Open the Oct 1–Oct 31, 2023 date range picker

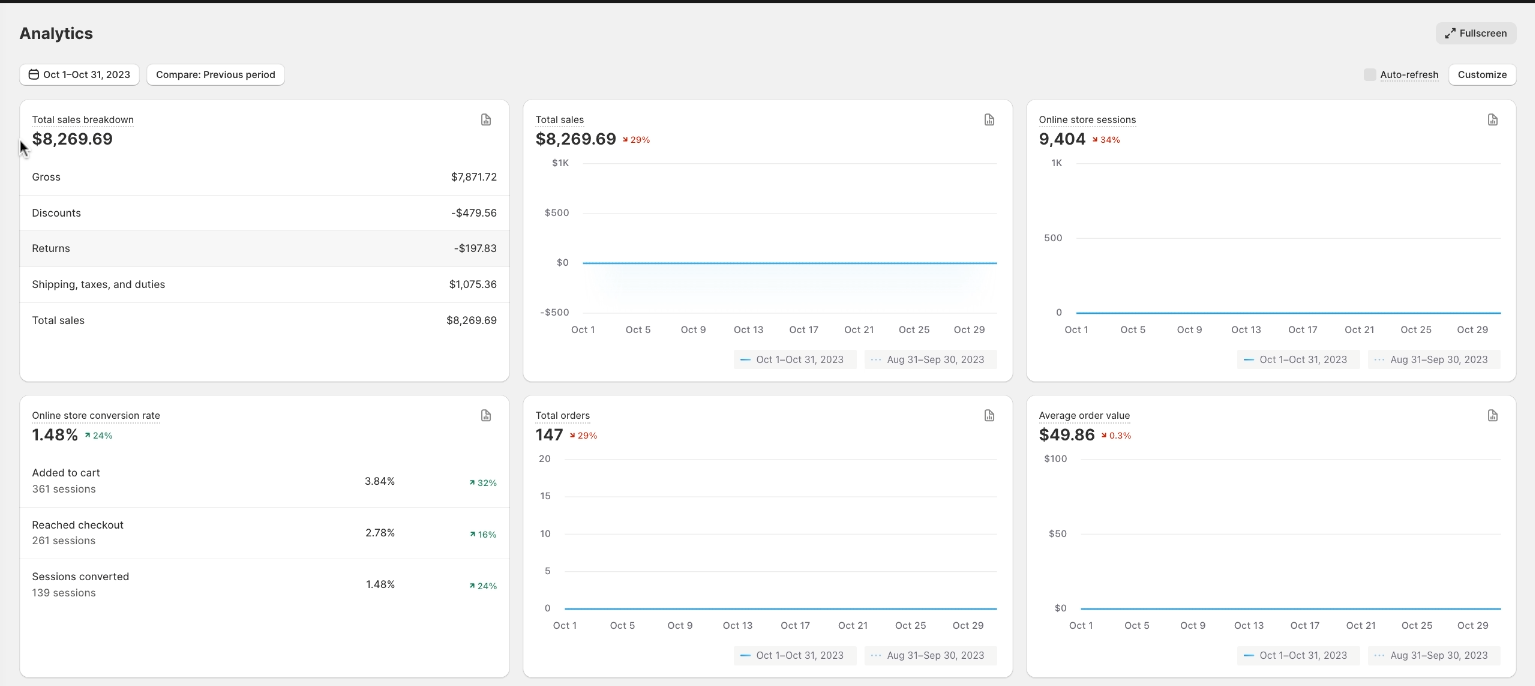pyautogui.click(x=79, y=74)
